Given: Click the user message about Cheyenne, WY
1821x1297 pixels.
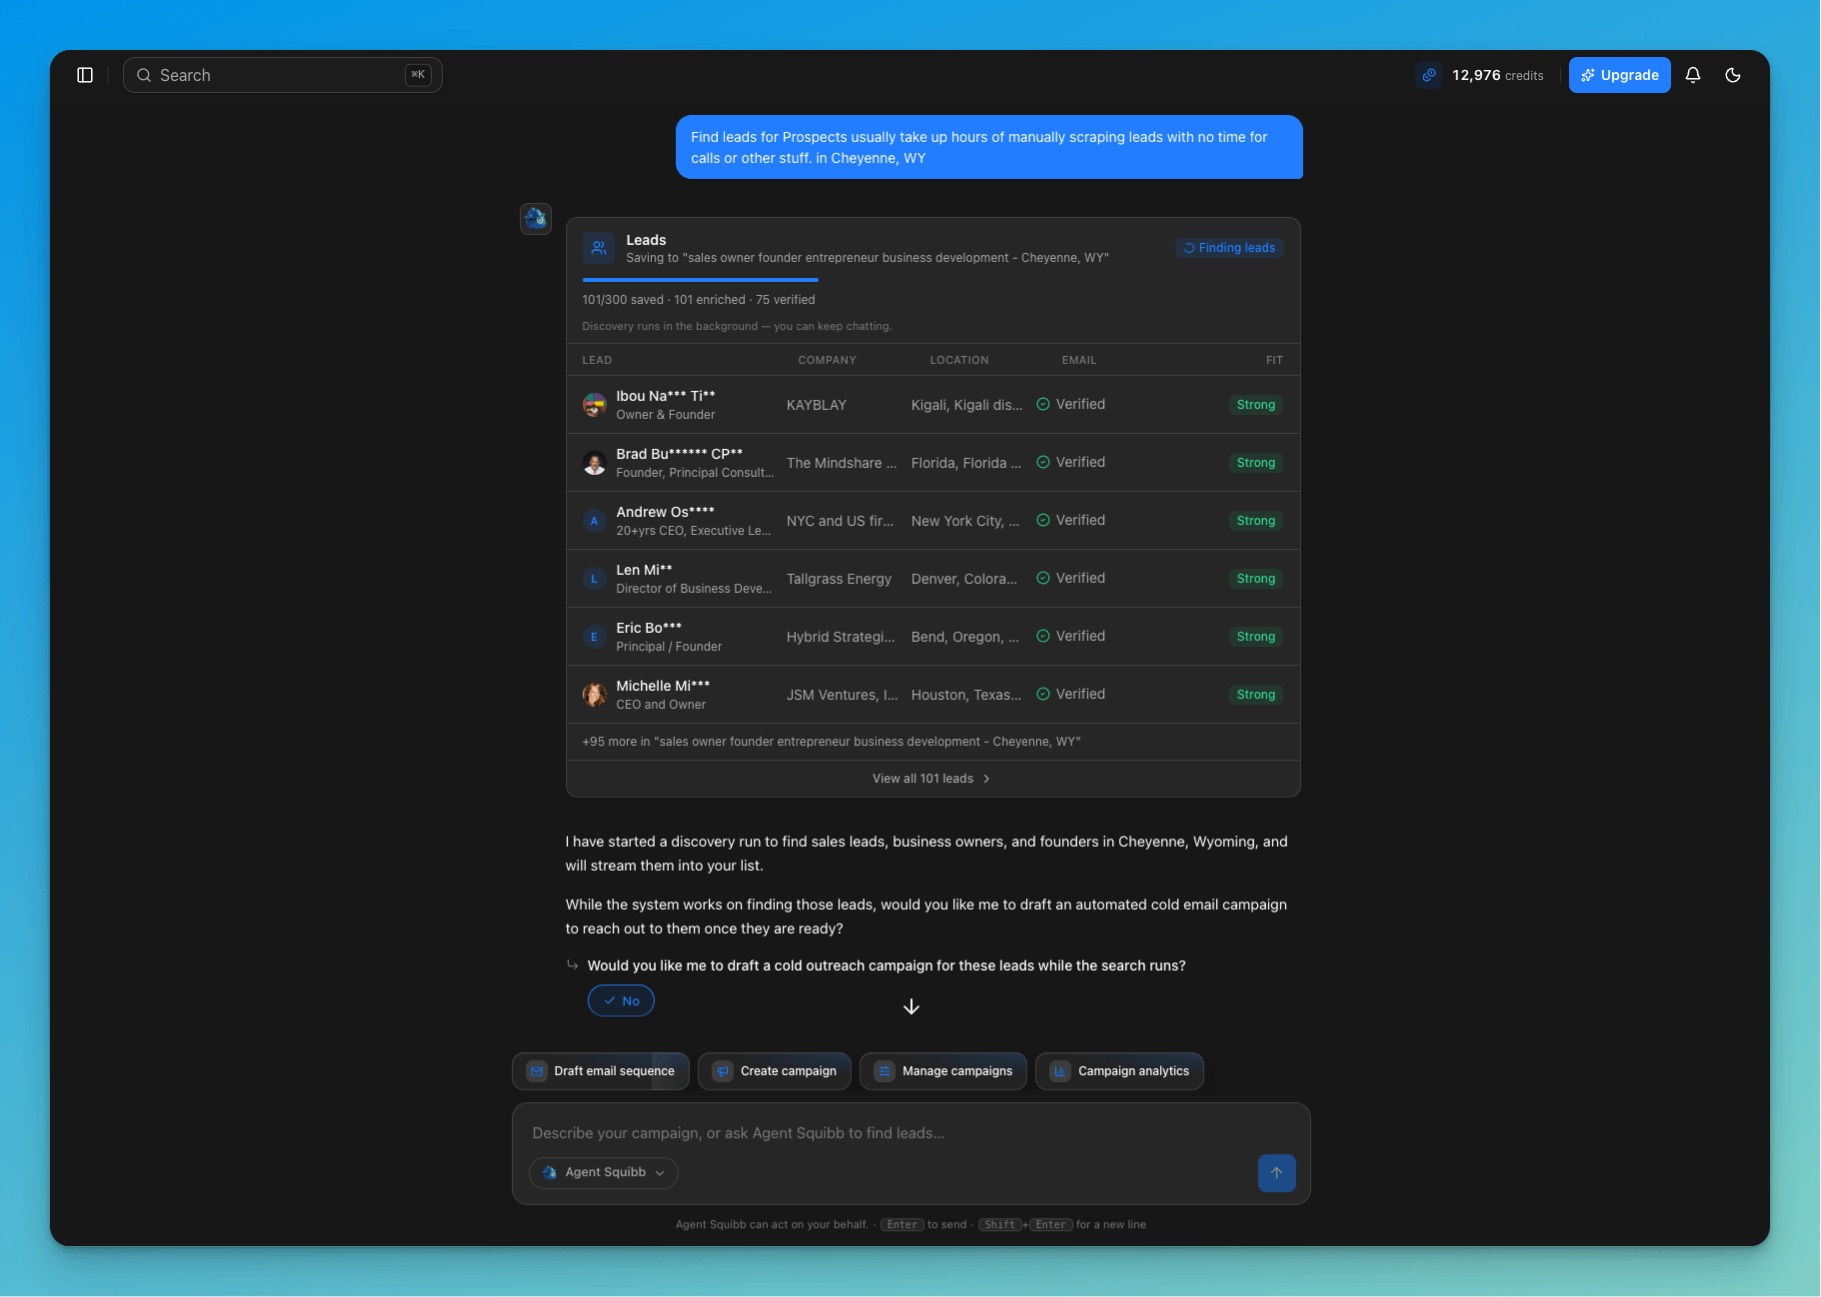Looking at the screenshot, I should 989,147.
